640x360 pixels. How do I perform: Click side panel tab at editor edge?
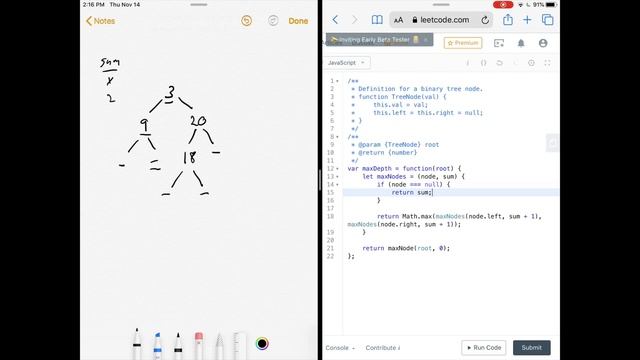[x=552, y=142]
